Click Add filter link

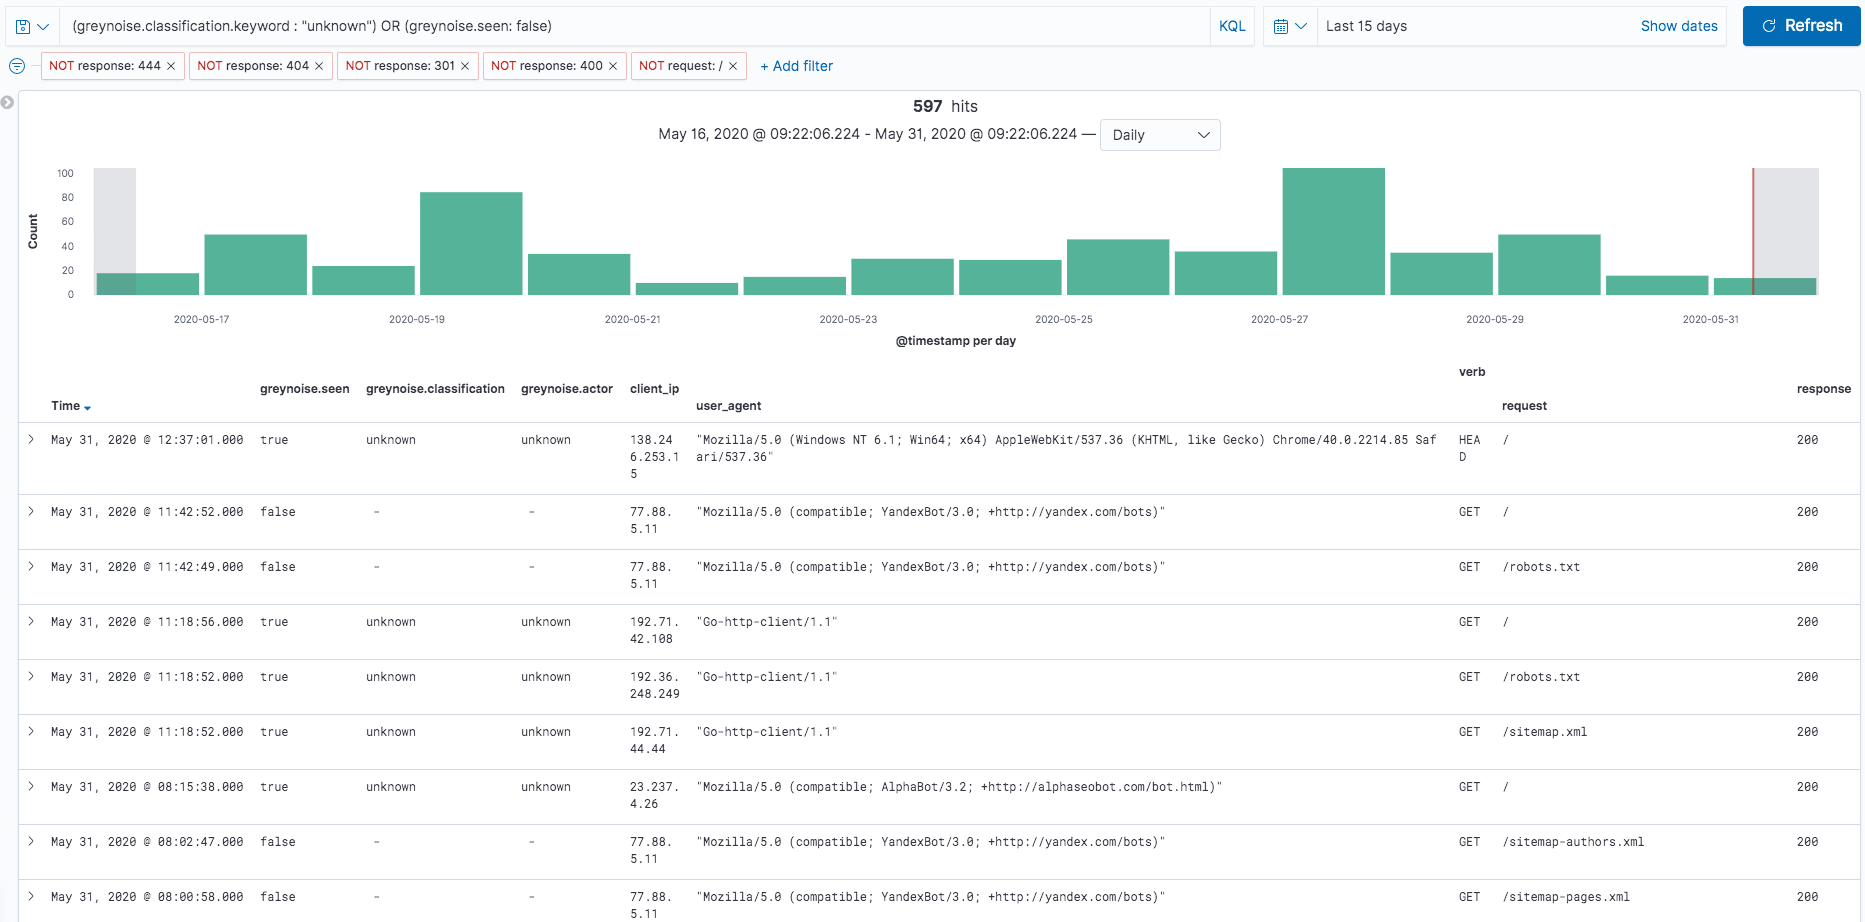pos(796,66)
